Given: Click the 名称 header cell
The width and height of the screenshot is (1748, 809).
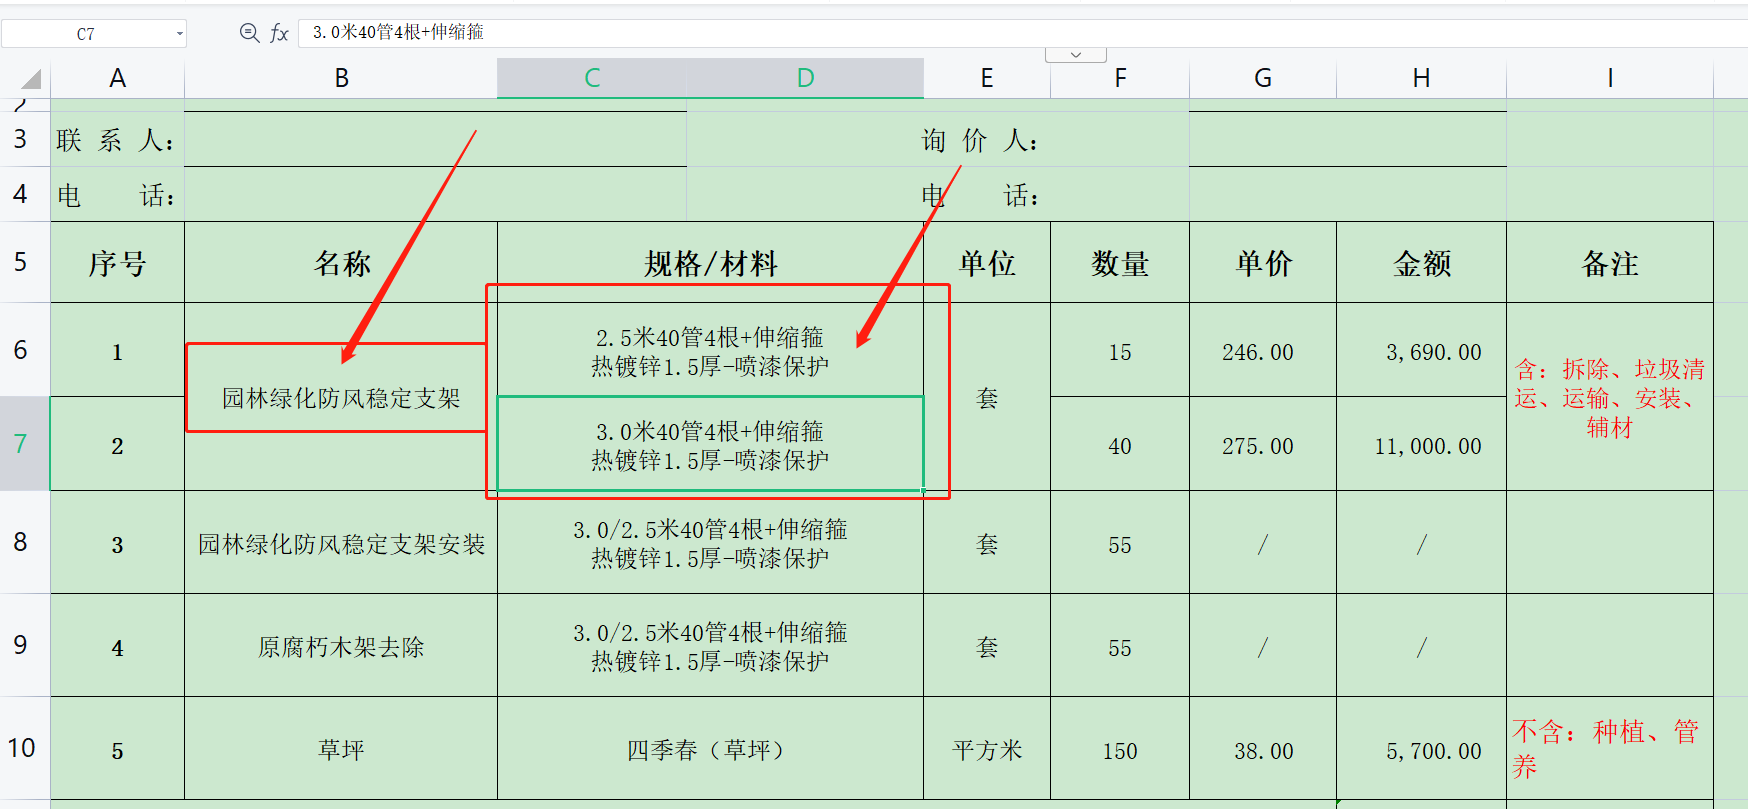Looking at the screenshot, I should coord(341,263).
